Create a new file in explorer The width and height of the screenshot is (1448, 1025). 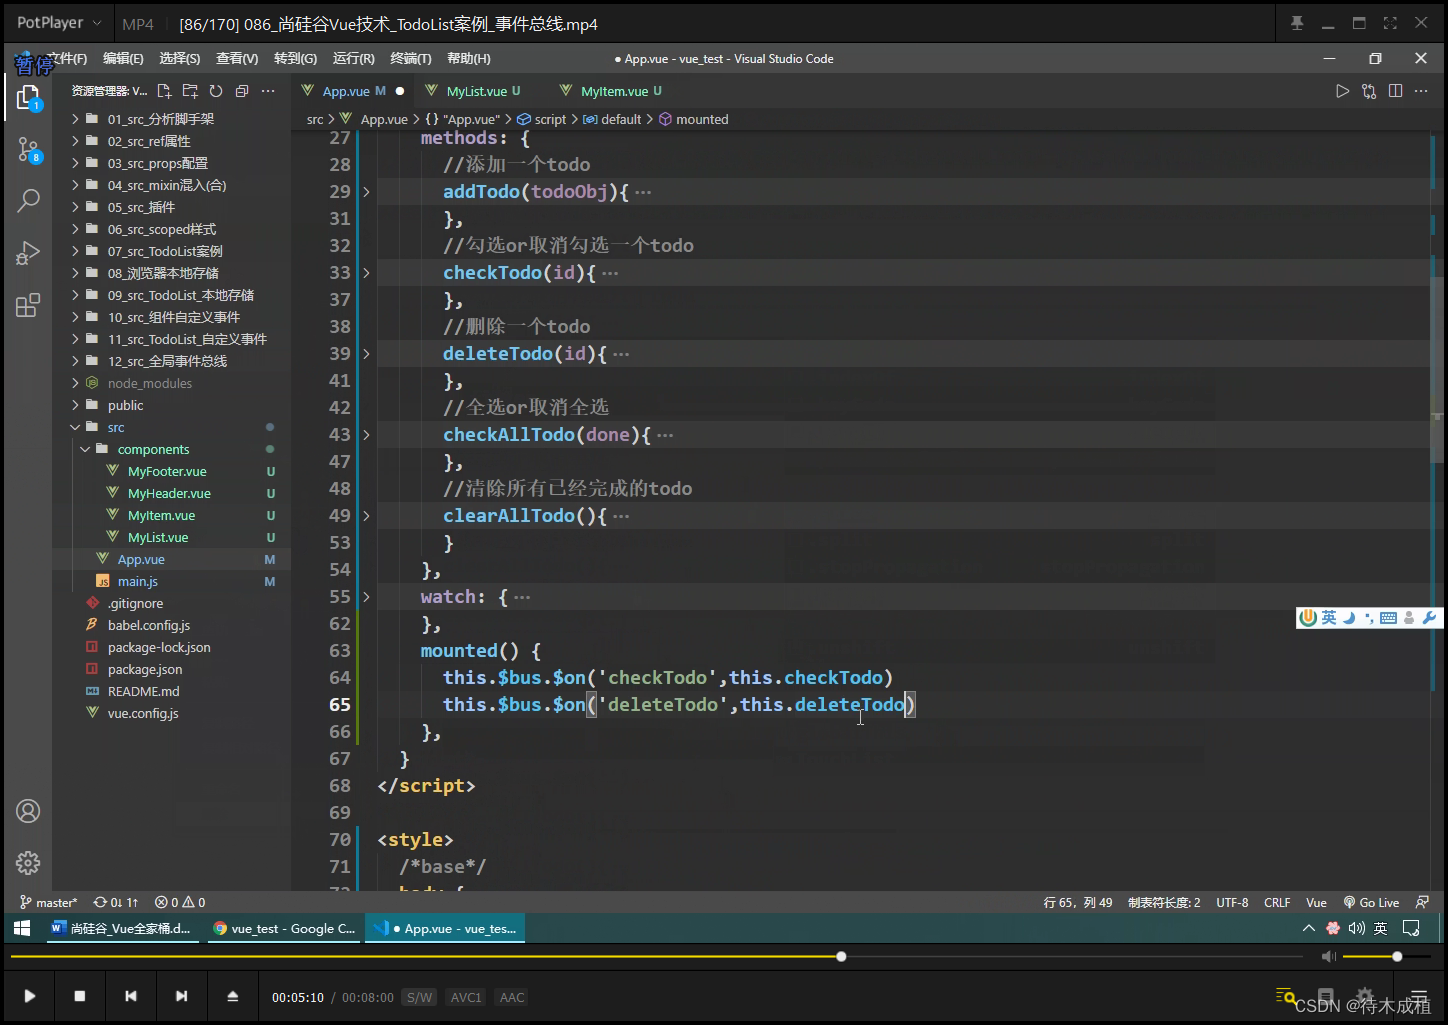[165, 91]
